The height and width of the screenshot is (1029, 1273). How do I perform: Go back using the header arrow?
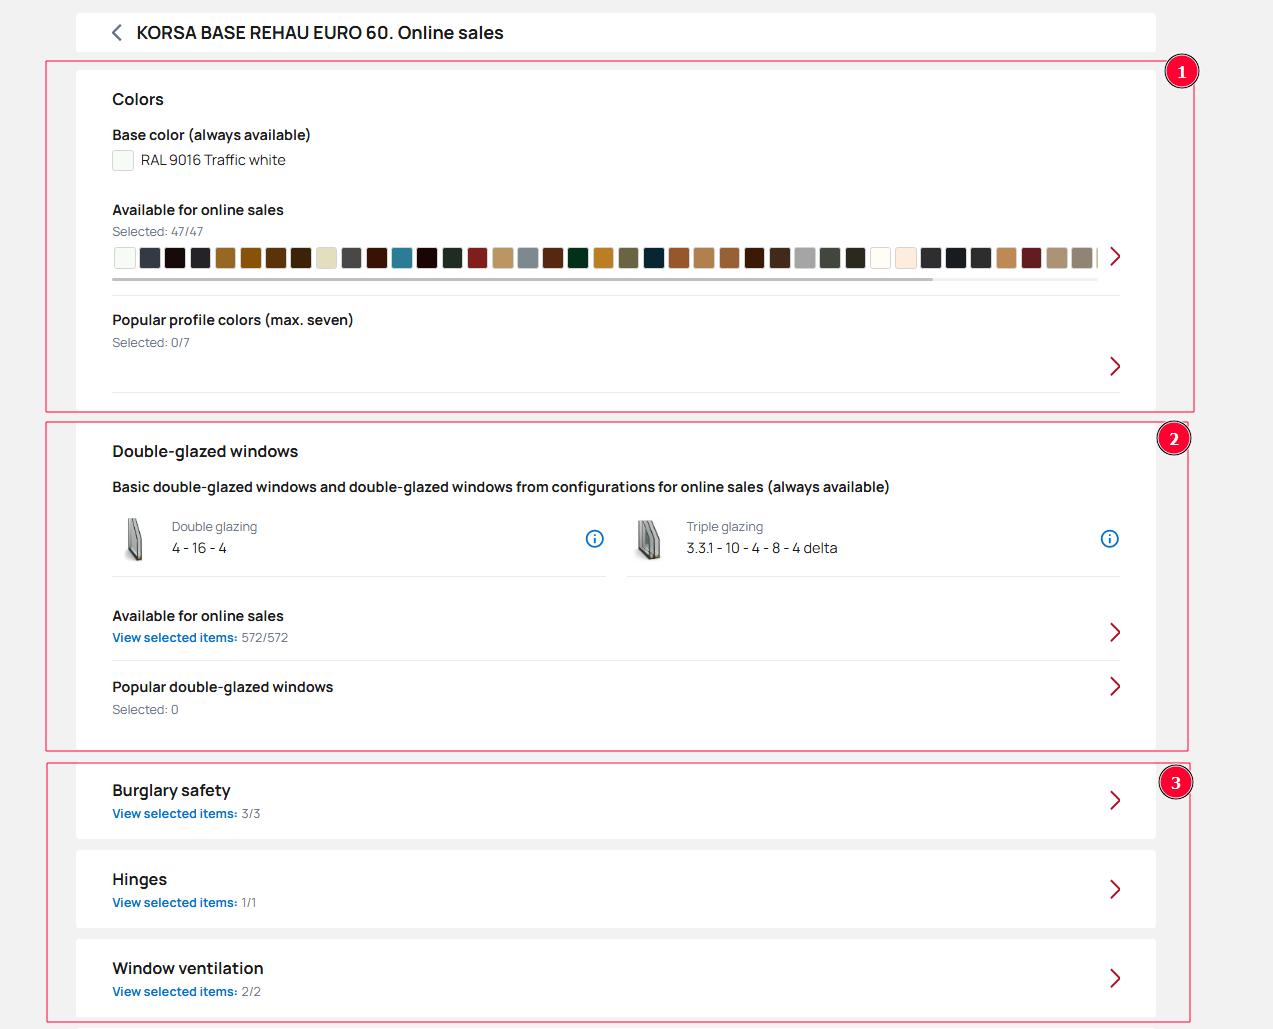click(117, 33)
